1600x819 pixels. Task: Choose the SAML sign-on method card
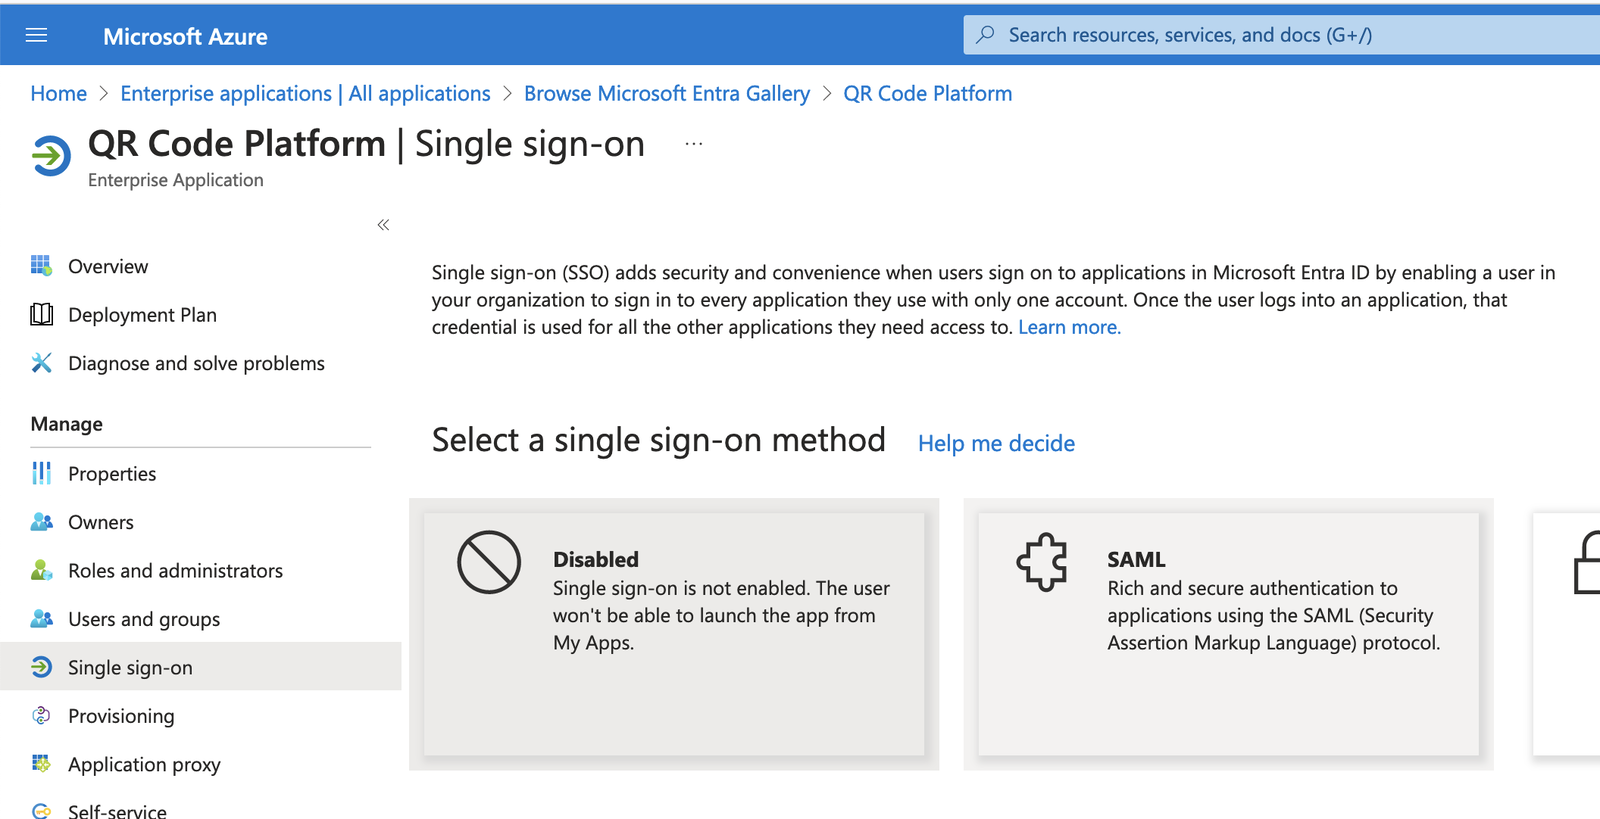(1228, 634)
